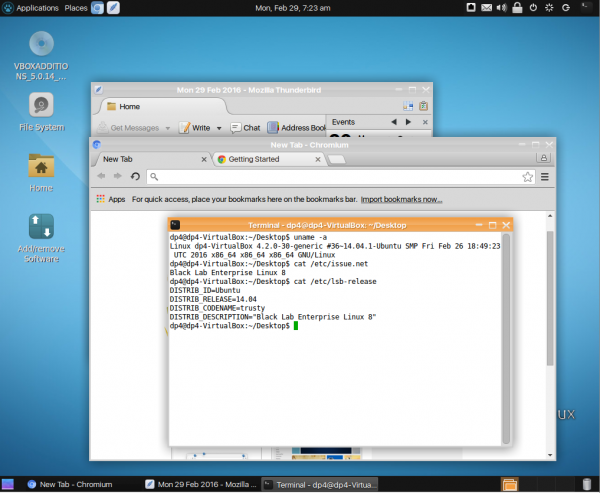Screen dimensions: 600x493
Task: Open the Thunderbird tasks tab icon
Action: tap(423, 106)
